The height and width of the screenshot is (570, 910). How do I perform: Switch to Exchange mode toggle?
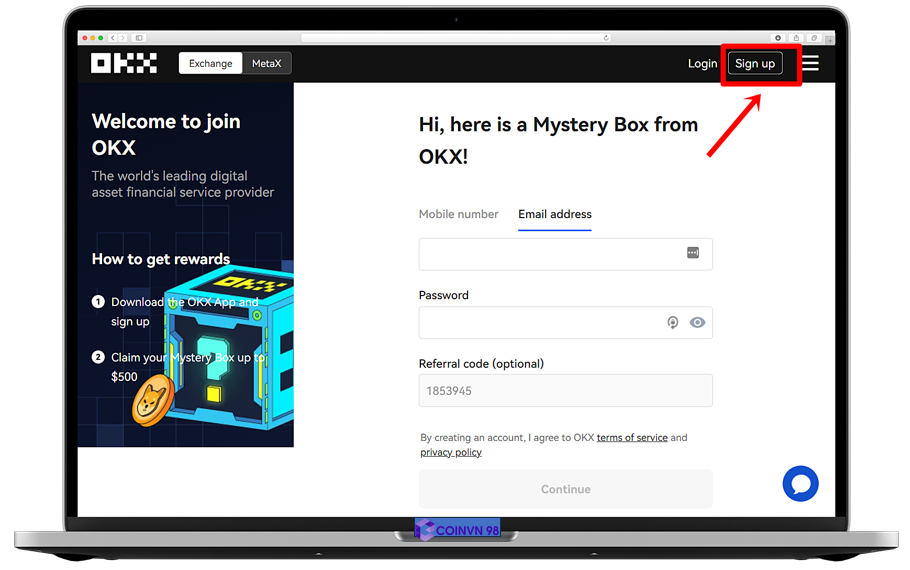tap(211, 63)
